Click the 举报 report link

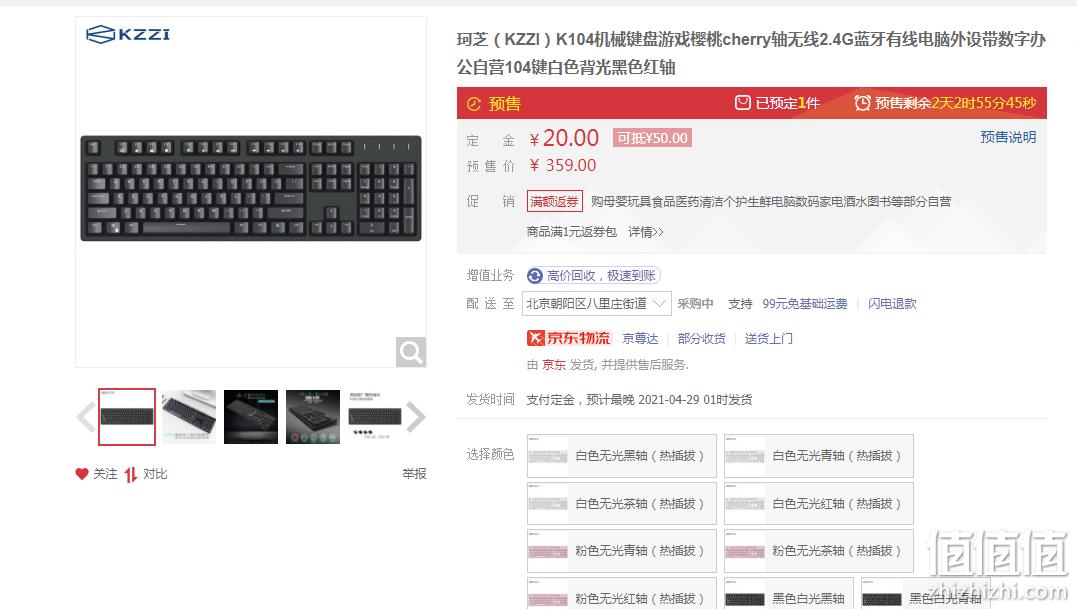(x=414, y=474)
